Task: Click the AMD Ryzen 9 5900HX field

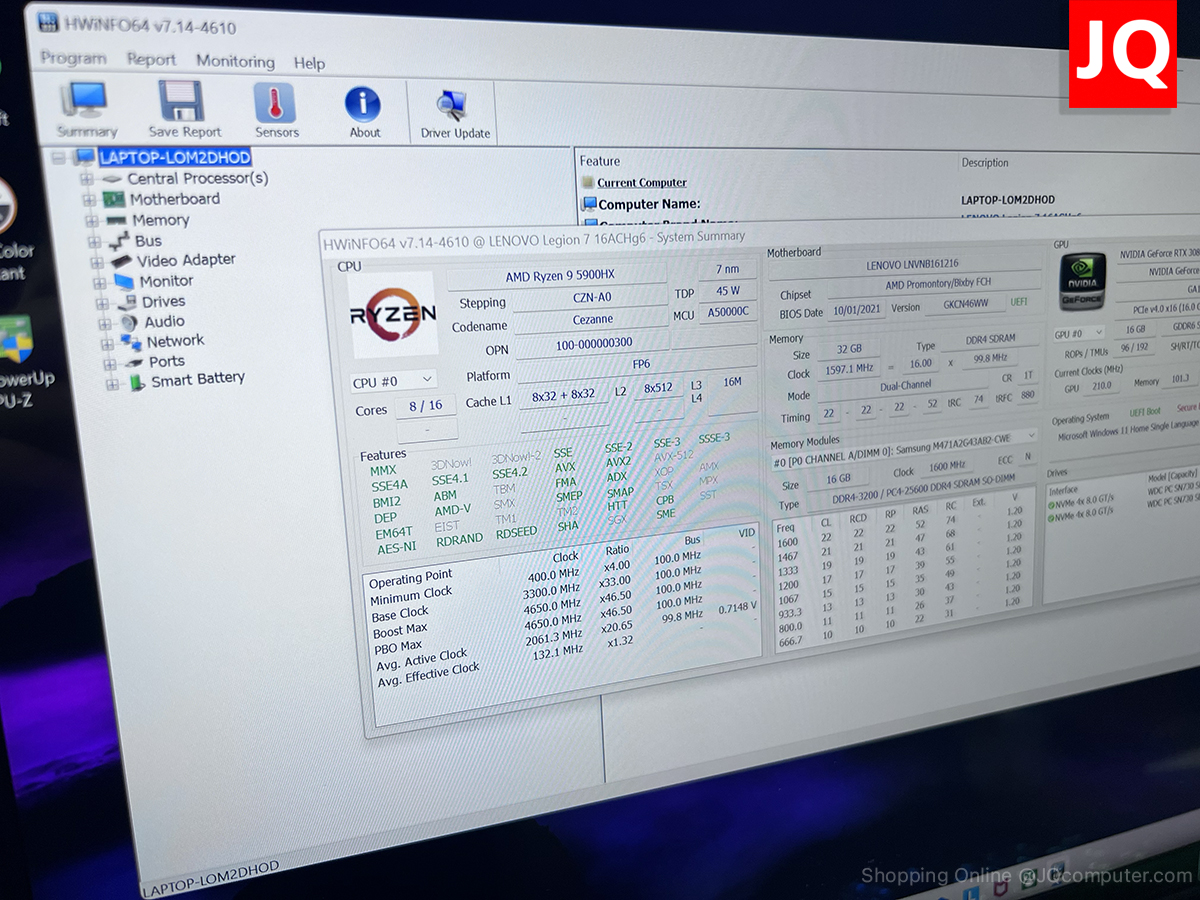Action: tap(560, 276)
